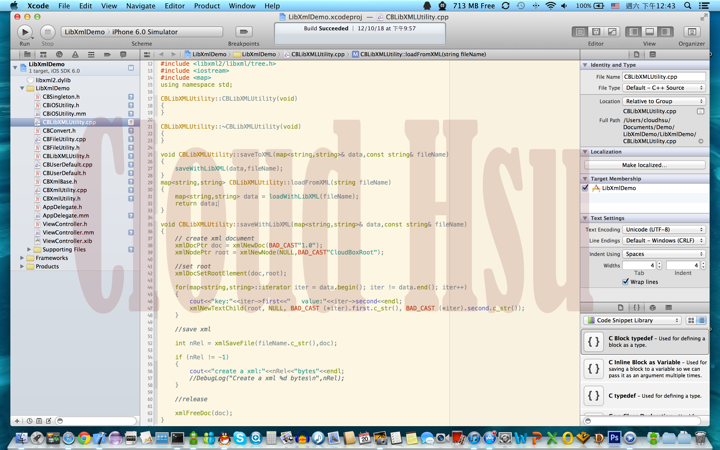Toggle LibXmlDemo target membership checkbox
Screen dimensions: 720x450
pyautogui.click(x=585, y=188)
